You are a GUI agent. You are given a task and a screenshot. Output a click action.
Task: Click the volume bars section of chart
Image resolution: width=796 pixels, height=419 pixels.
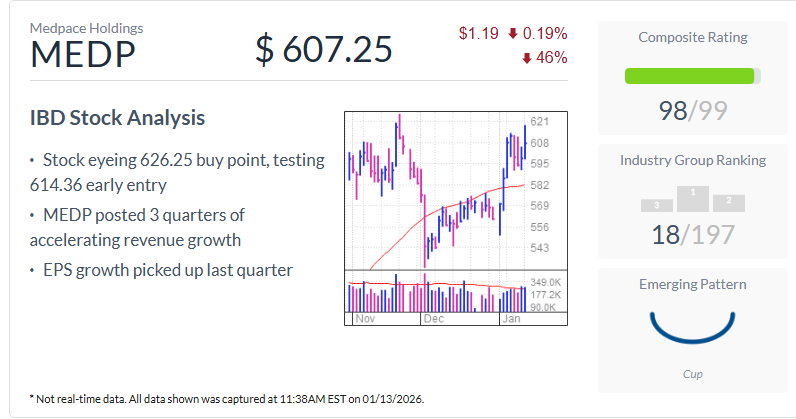(x=437, y=292)
